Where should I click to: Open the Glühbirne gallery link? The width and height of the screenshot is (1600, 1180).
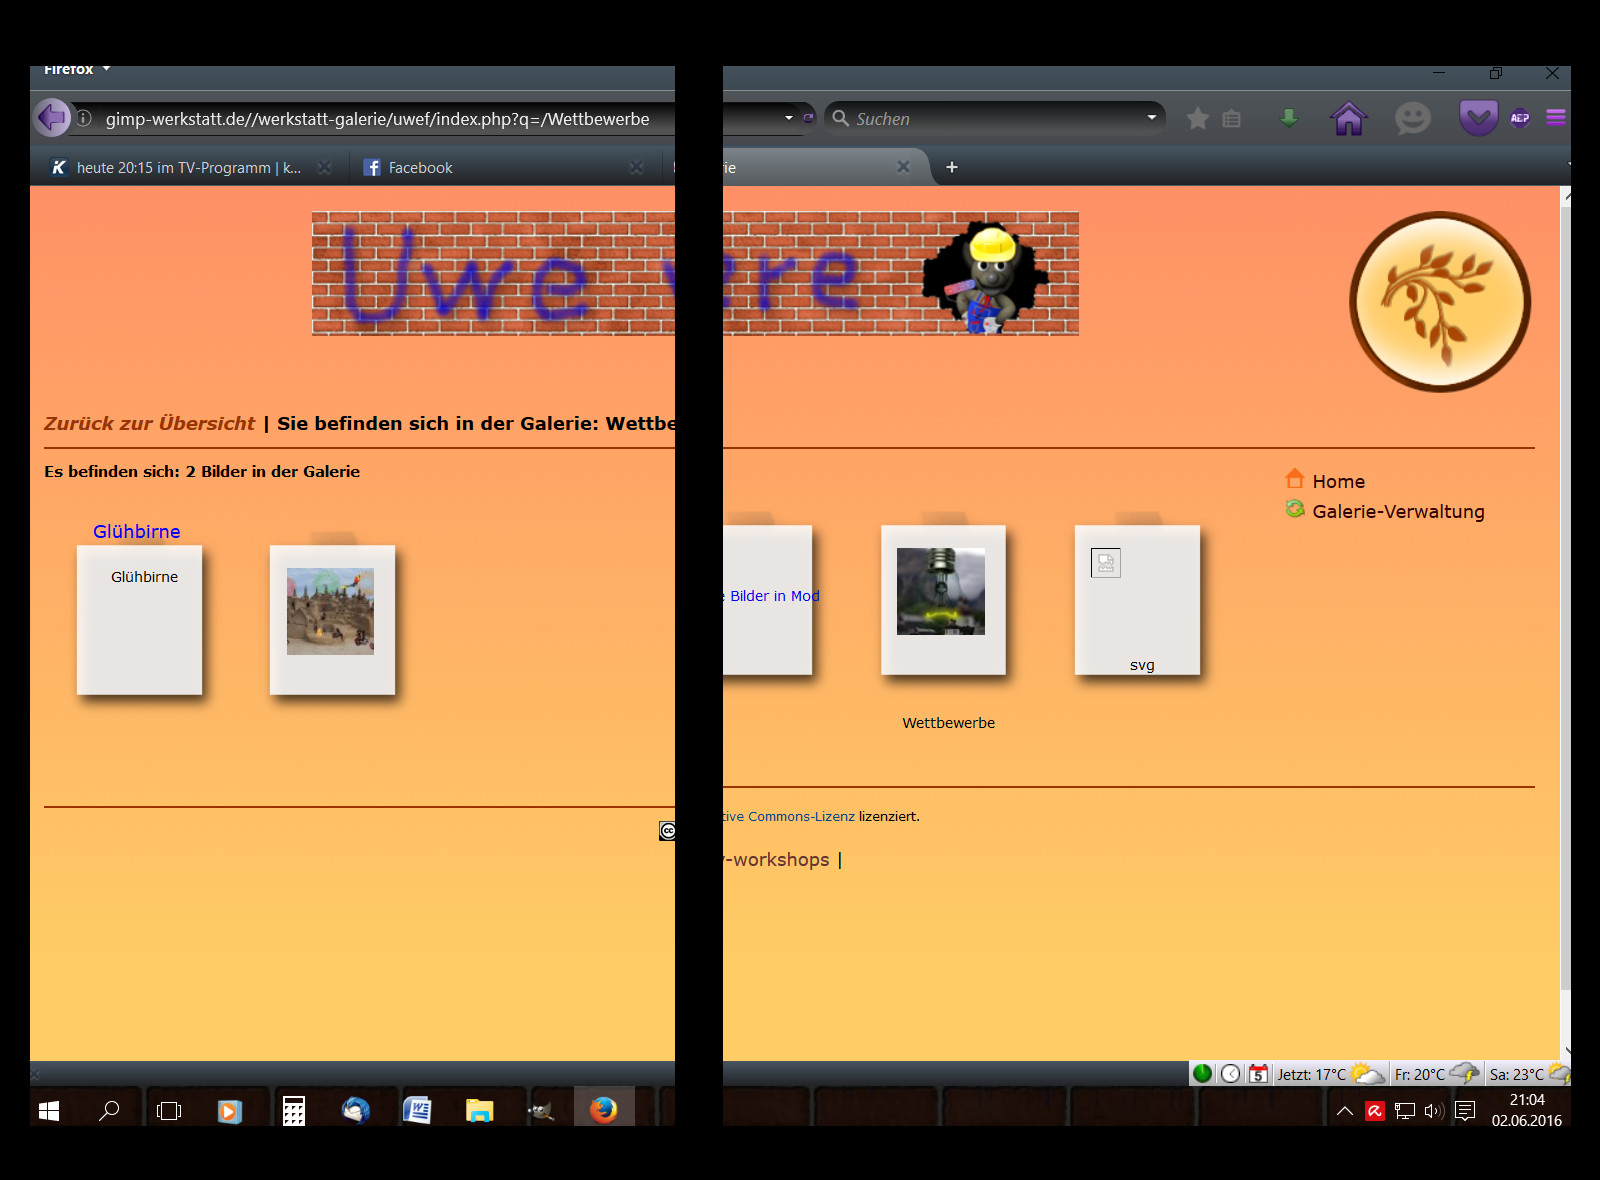(137, 531)
